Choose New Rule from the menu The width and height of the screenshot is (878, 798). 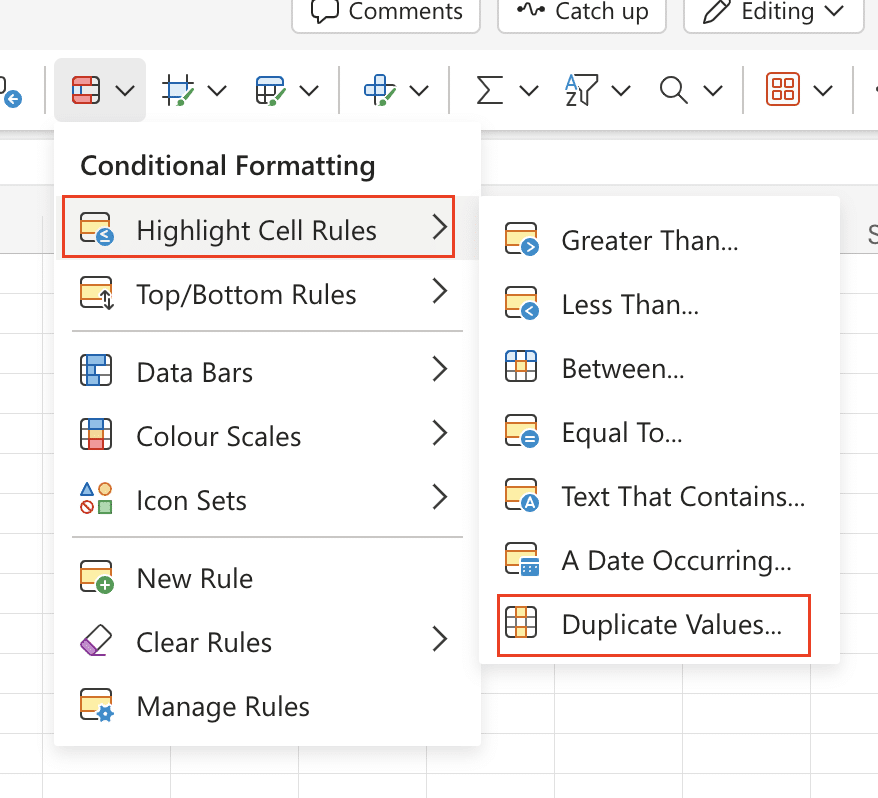pyautogui.click(x=267, y=577)
